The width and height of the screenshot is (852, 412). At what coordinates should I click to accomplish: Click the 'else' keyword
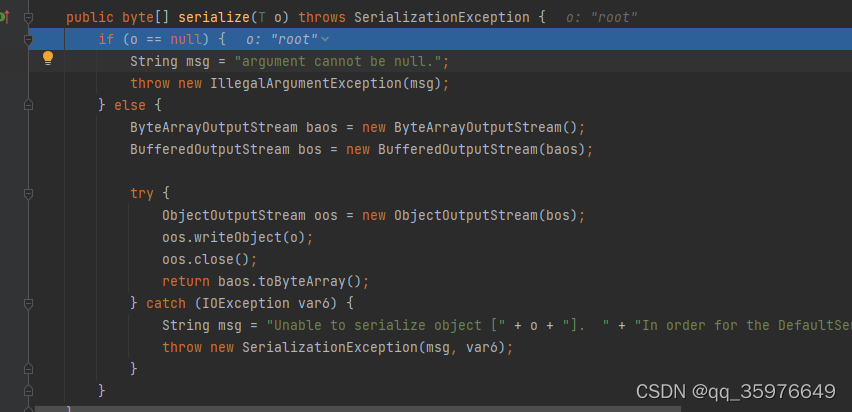(x=130, y=105)
